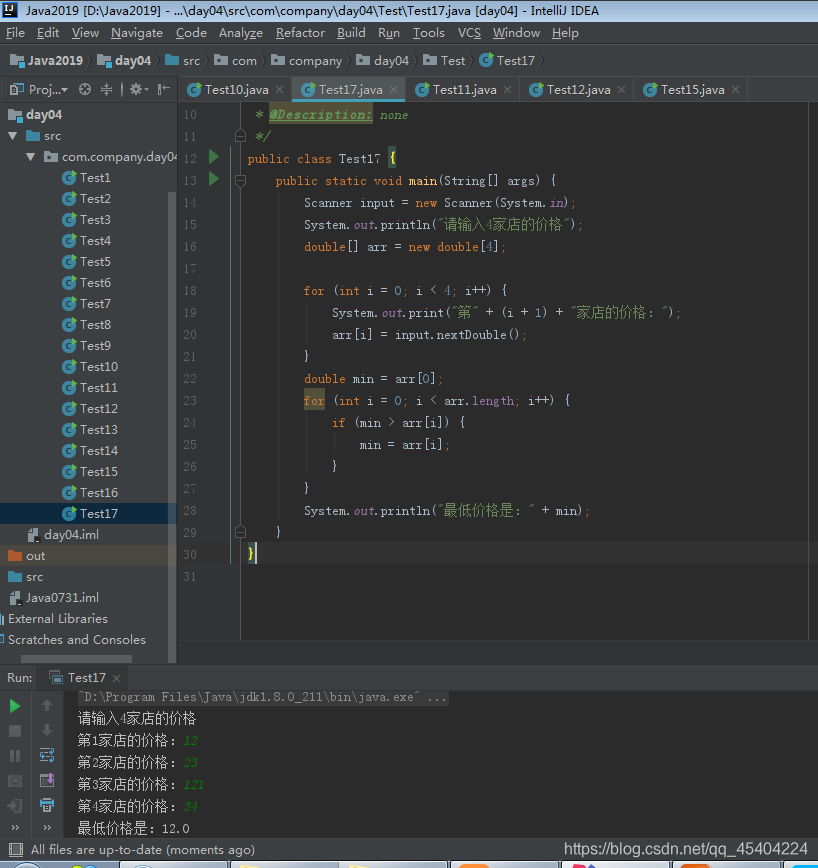Click the day04 module breadcrumb after Java2019
818x868 pixels.
pyautogui.click(x=124, y=60)
